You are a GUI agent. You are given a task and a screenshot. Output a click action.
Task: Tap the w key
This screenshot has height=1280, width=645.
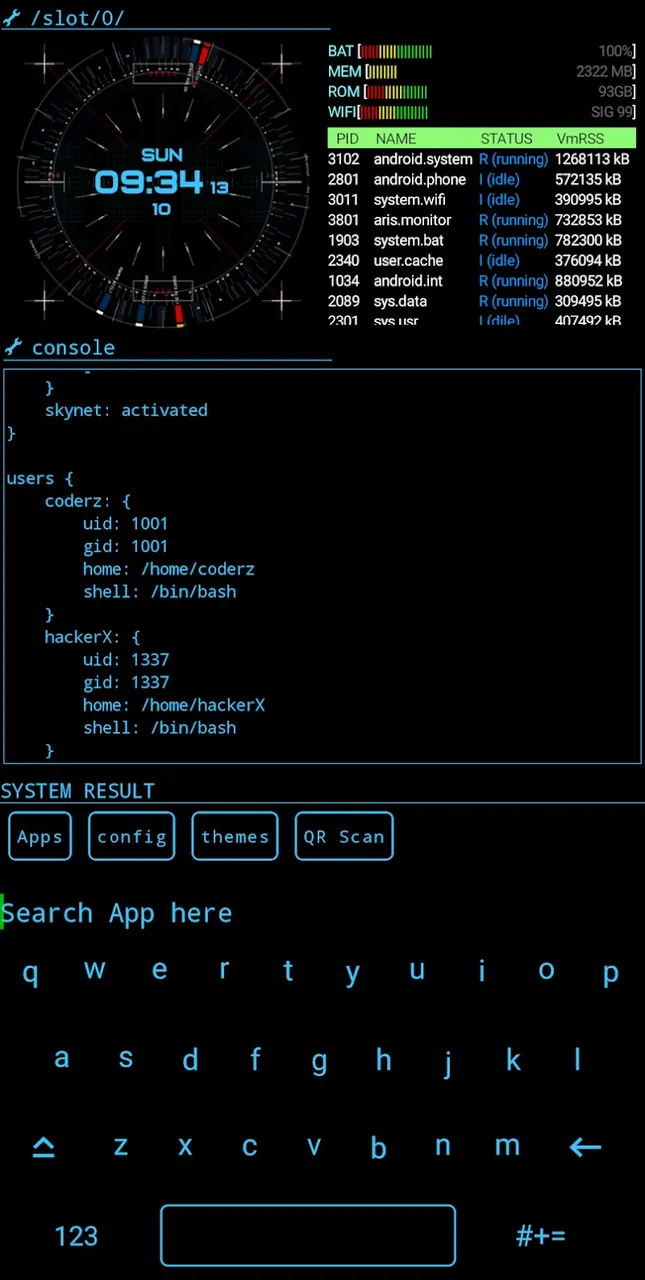point(95,969)
